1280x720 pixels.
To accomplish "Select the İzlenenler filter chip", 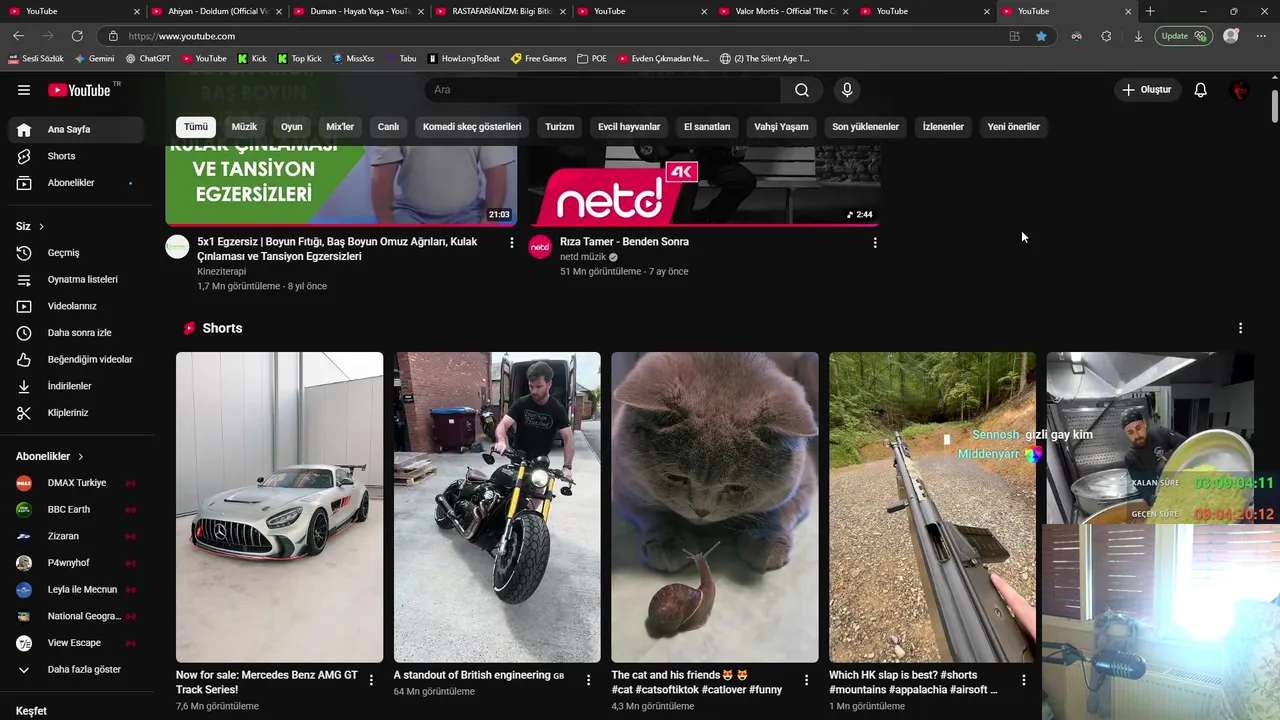I will tap(943, 127).
